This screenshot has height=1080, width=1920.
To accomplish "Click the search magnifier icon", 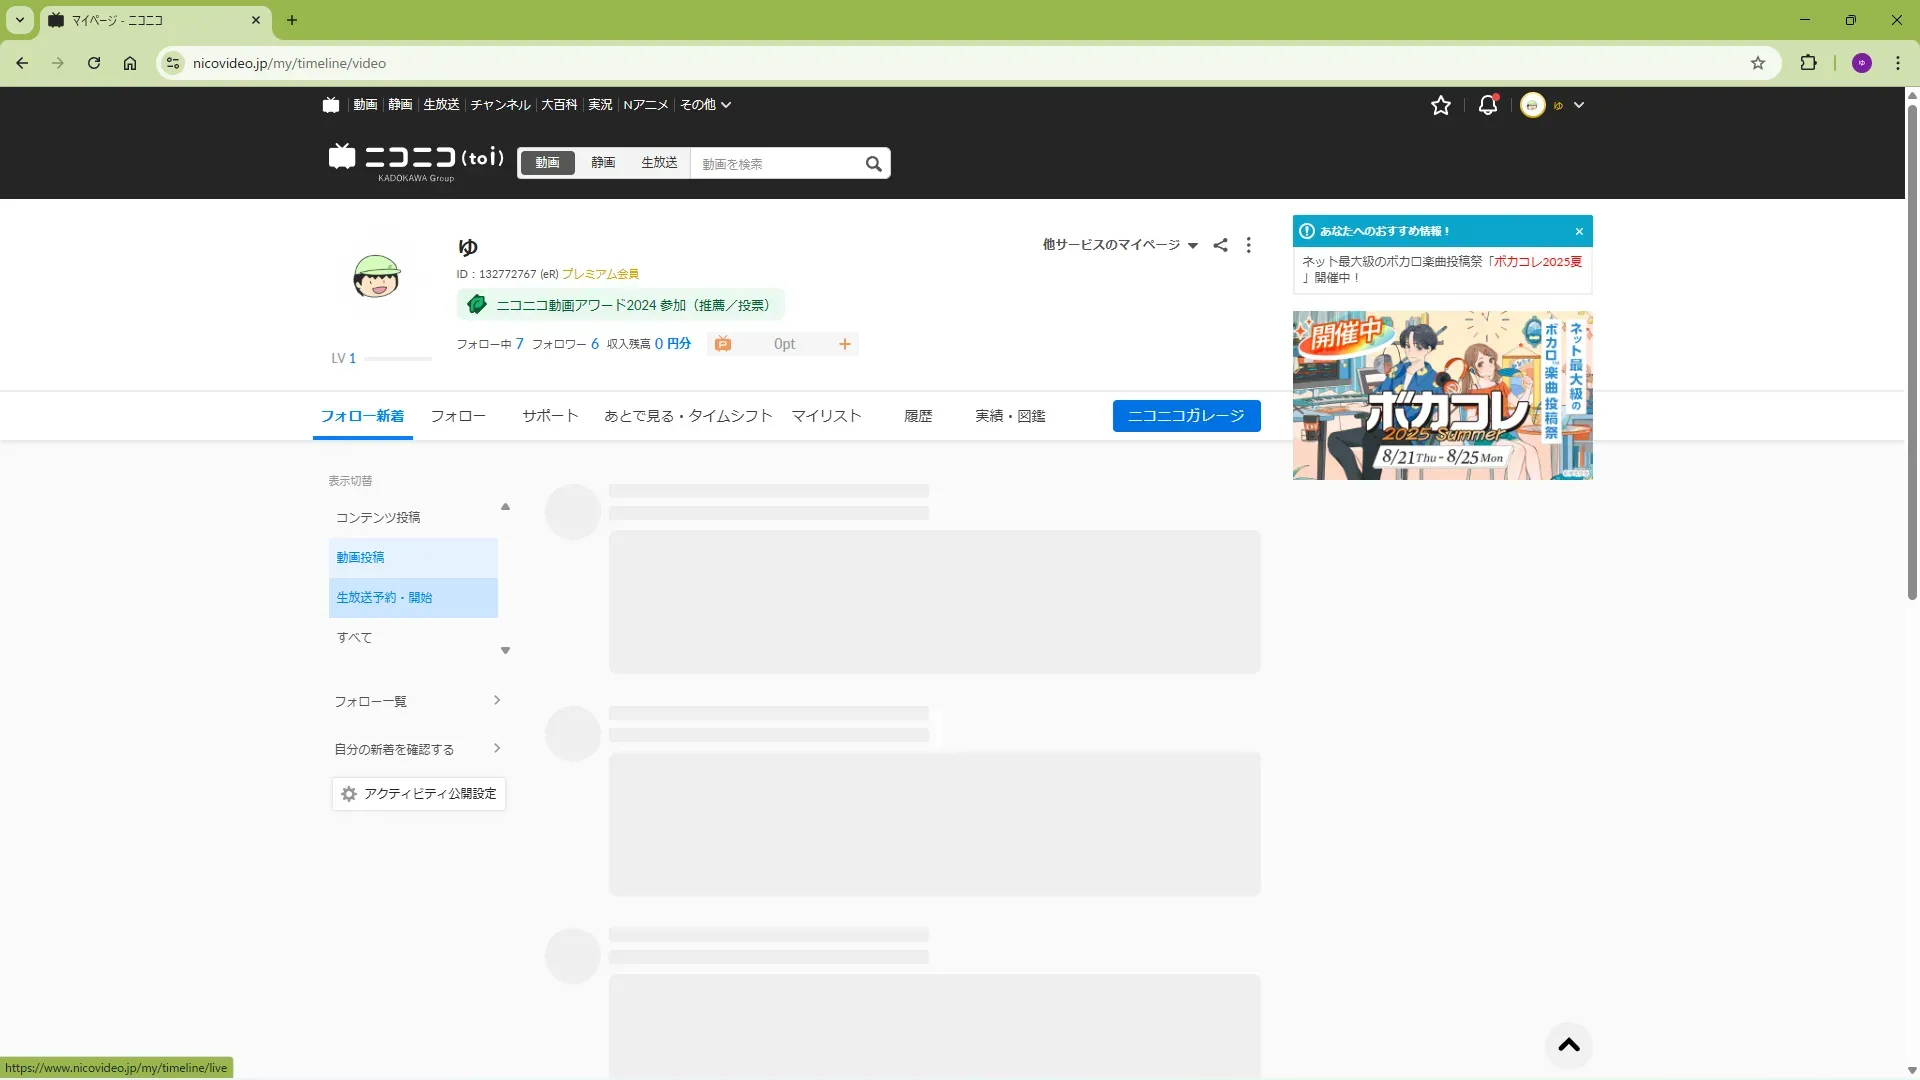I will point(873,164).
